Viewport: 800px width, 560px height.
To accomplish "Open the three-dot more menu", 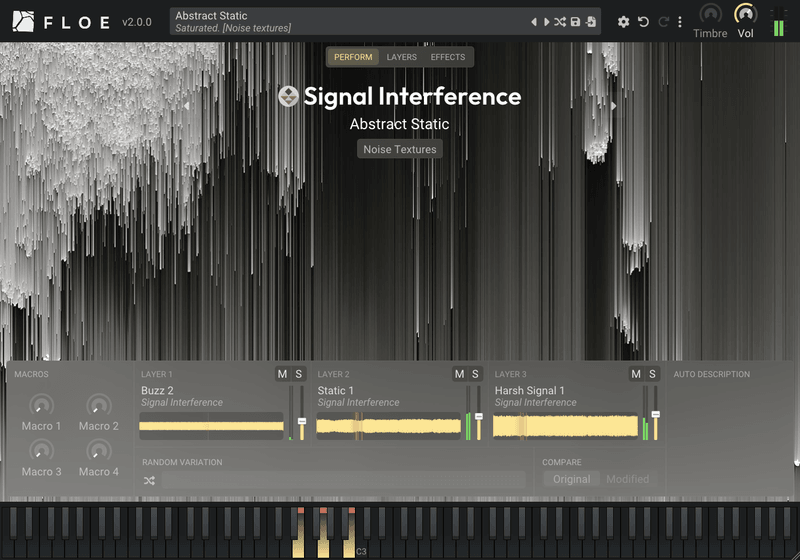I will 680,22.
